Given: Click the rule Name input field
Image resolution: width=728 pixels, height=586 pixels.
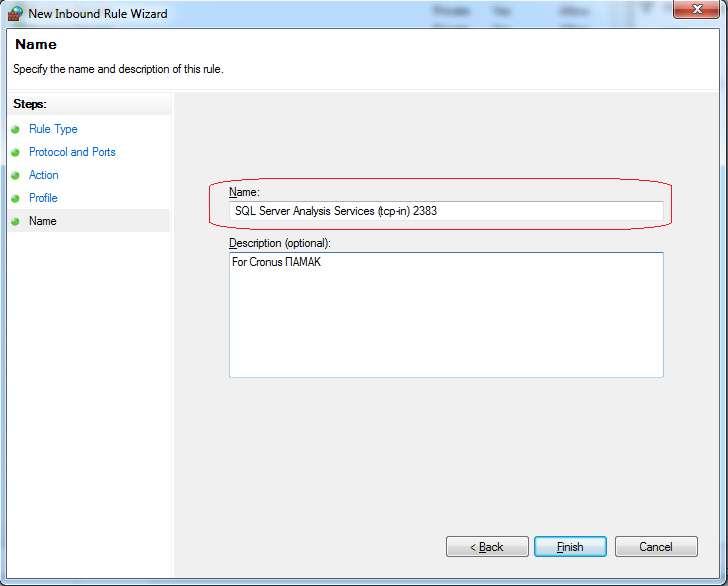Looking at the screenshot, I should [446, 211].
